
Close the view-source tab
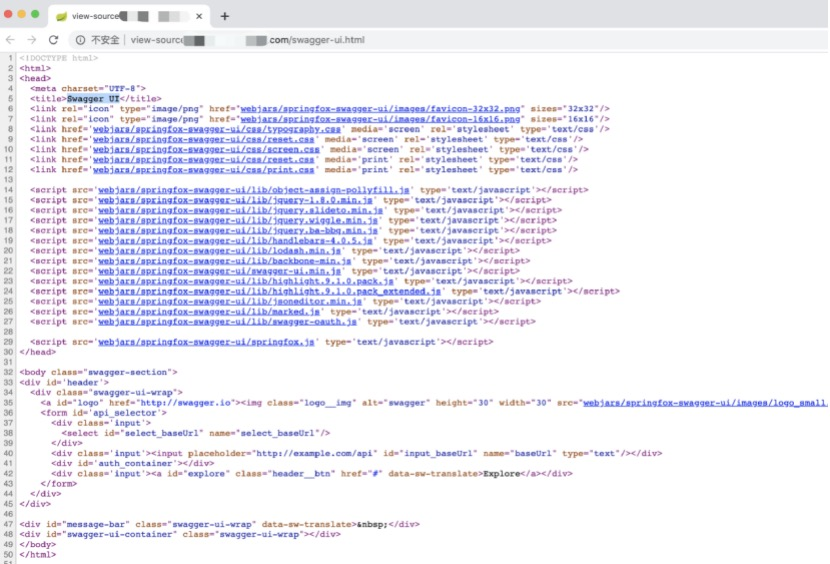click(x=199, y=16)
